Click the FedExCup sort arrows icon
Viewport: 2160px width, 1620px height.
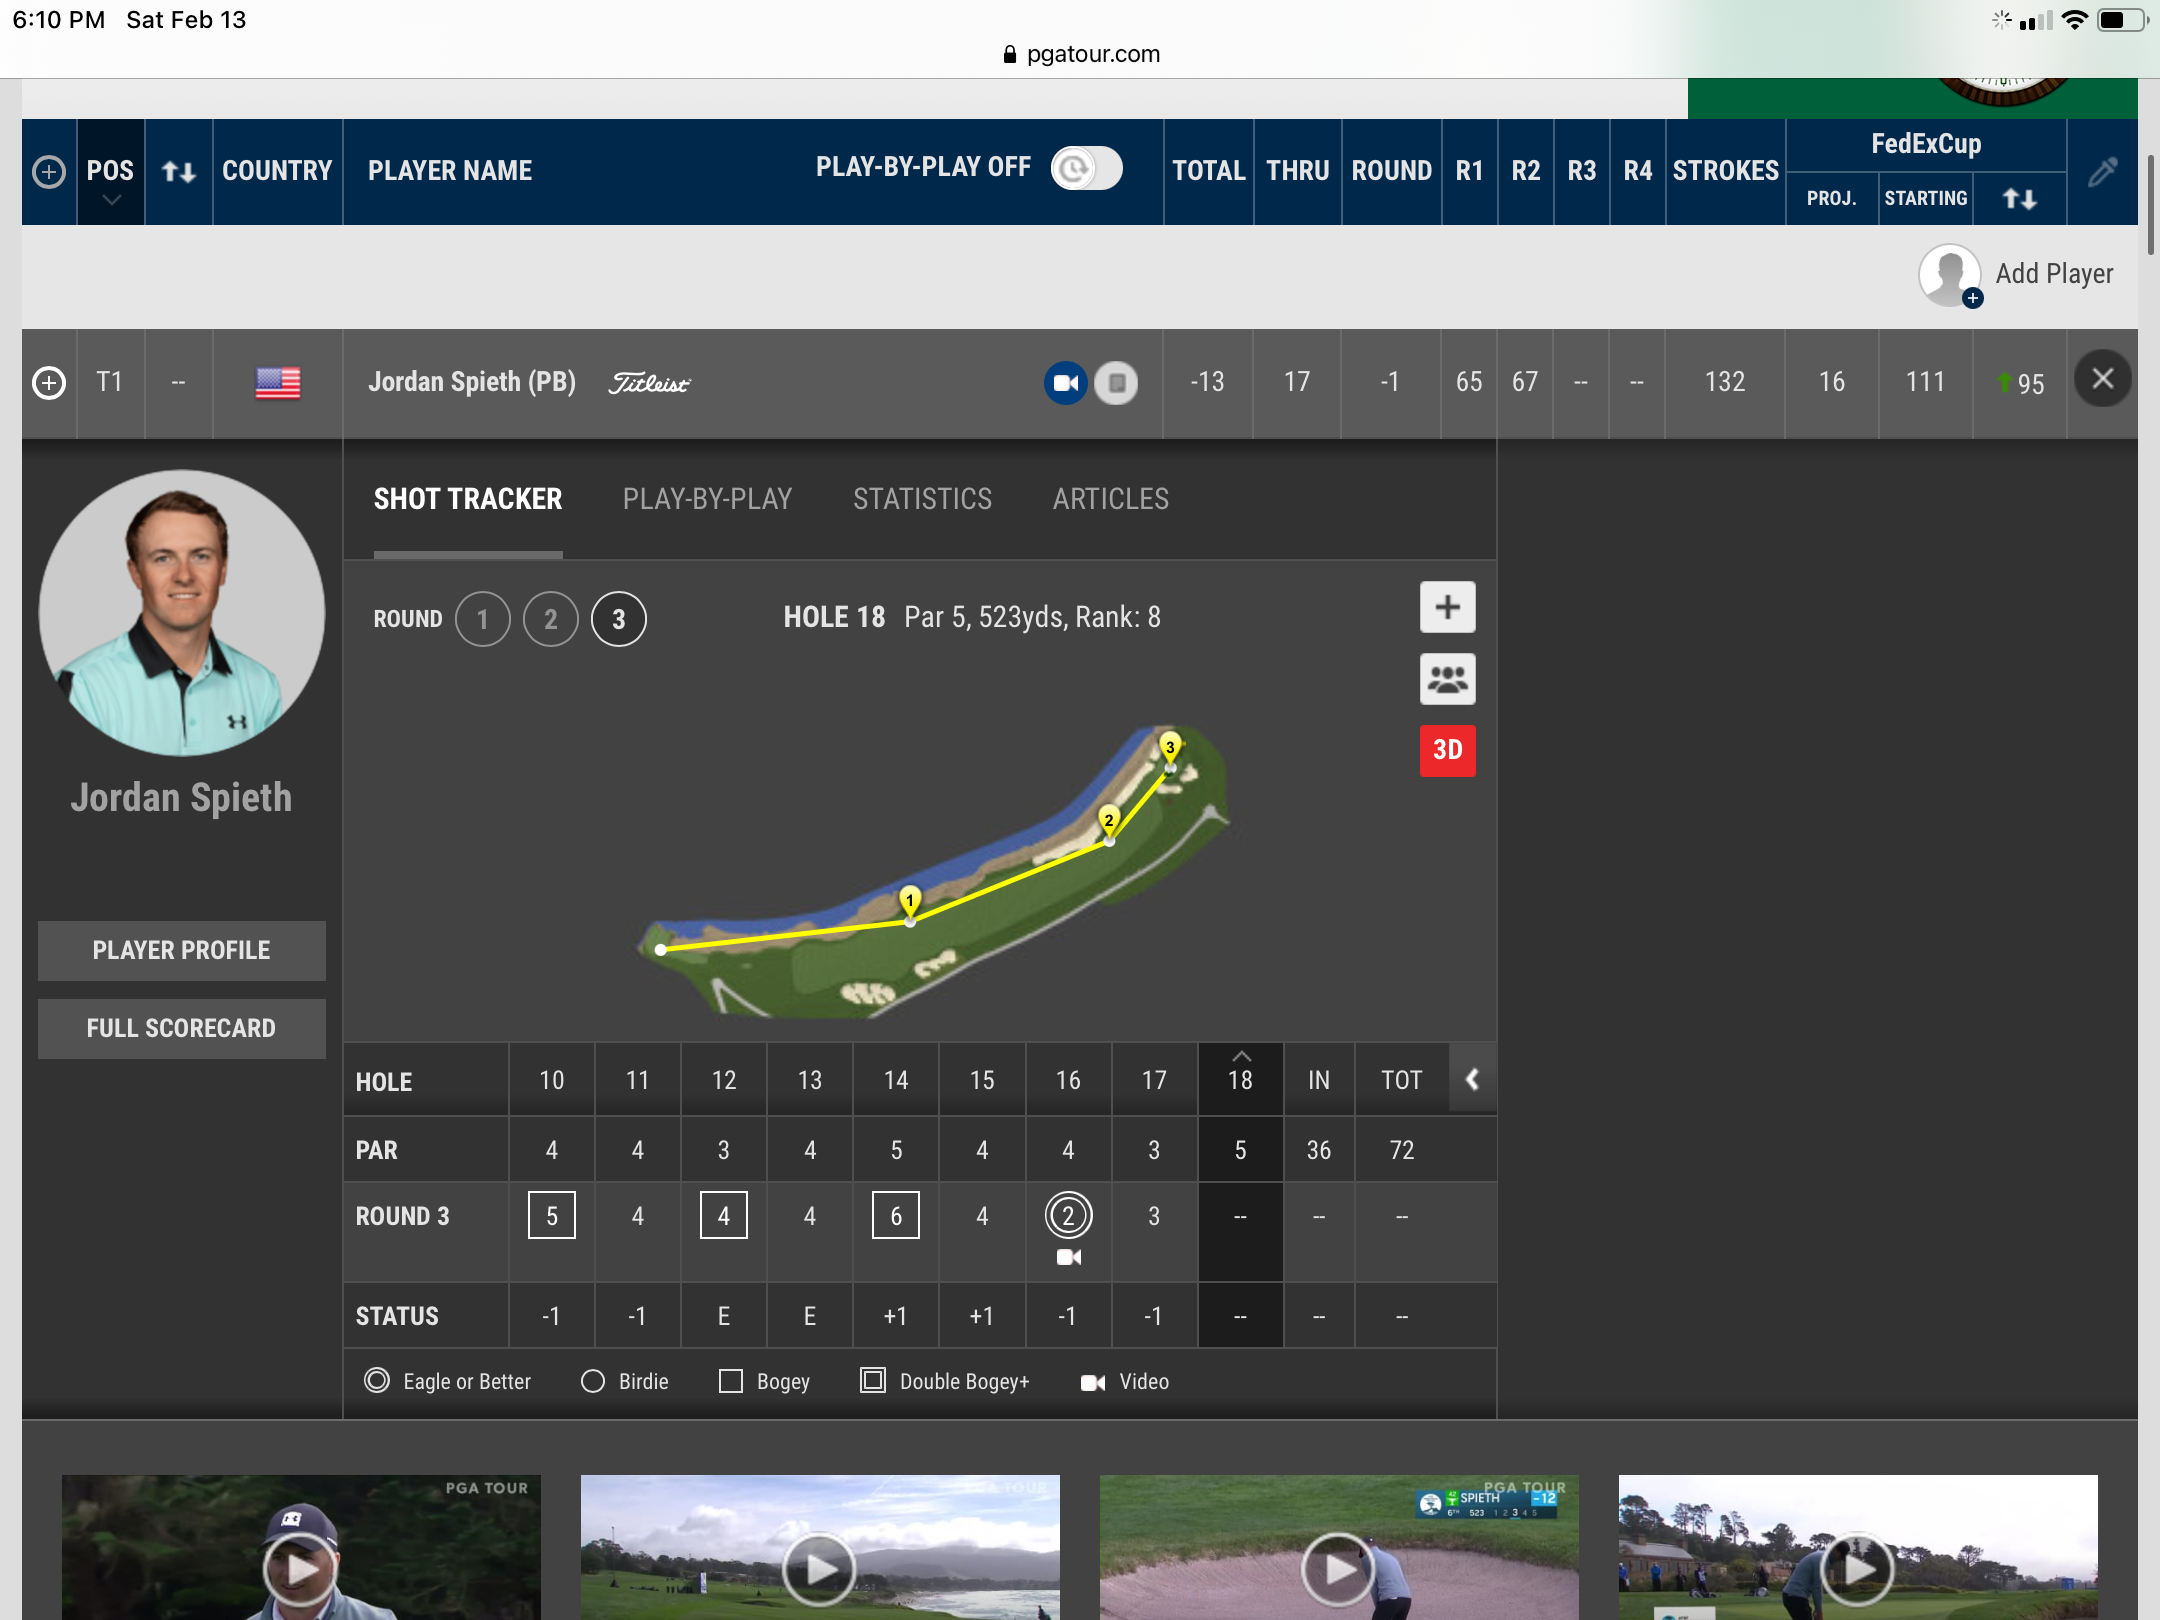[x=2019, y=199]
